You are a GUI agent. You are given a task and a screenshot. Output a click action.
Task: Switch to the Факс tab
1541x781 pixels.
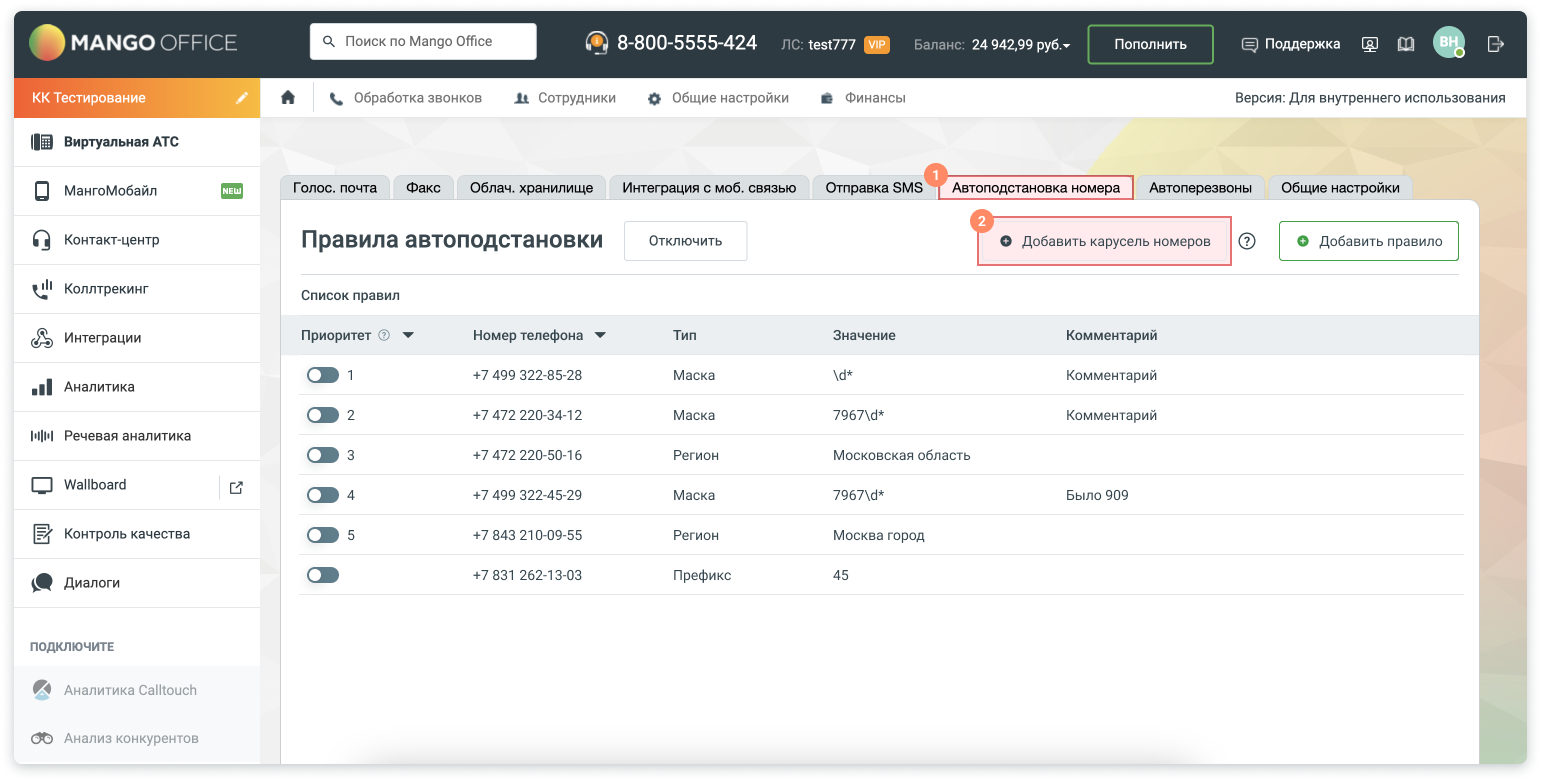tap(424, 188)
